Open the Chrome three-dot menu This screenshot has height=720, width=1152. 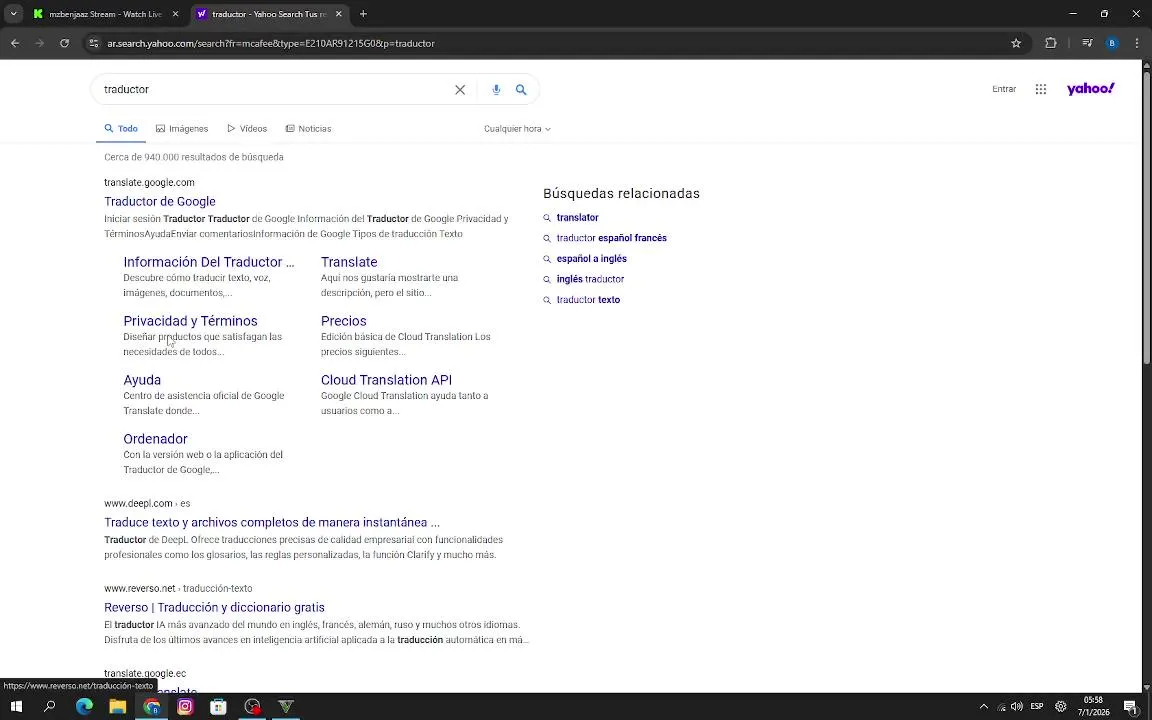(1137, 43)
